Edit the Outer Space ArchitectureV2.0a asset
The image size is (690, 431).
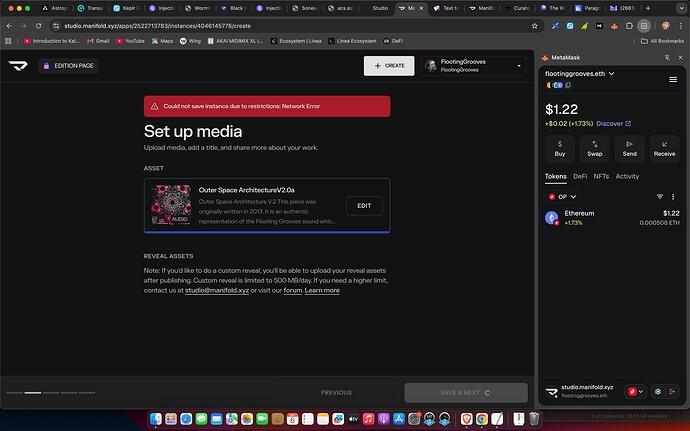pyautogui.click(x=364, y=206)
